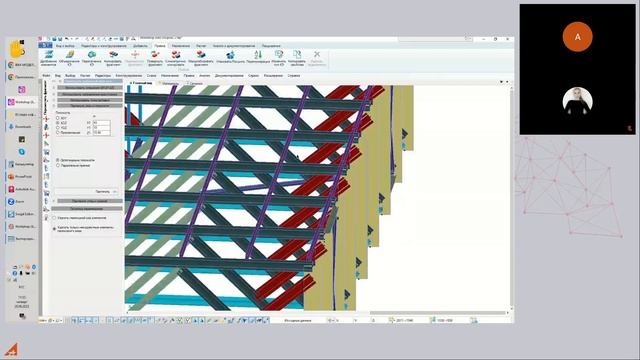The image size is (640, 360).
Task: Open the Перенумерация tool
Action: click(x=258, y=57)
